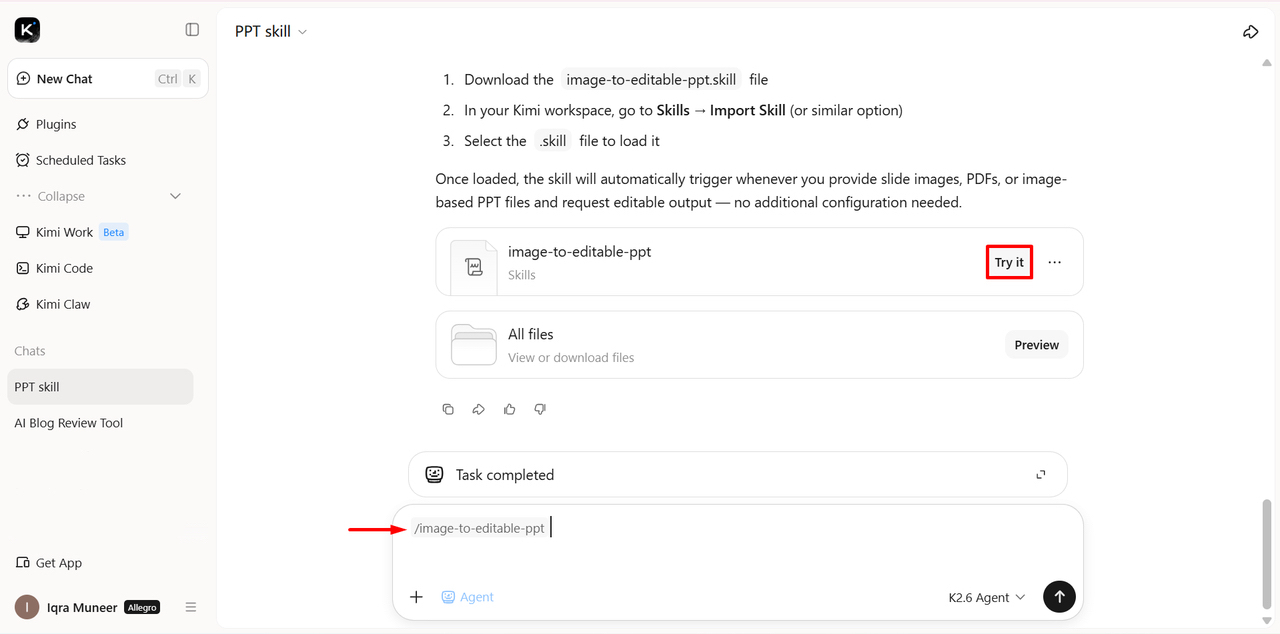Toggle the Agent mode button

point(468,597)
